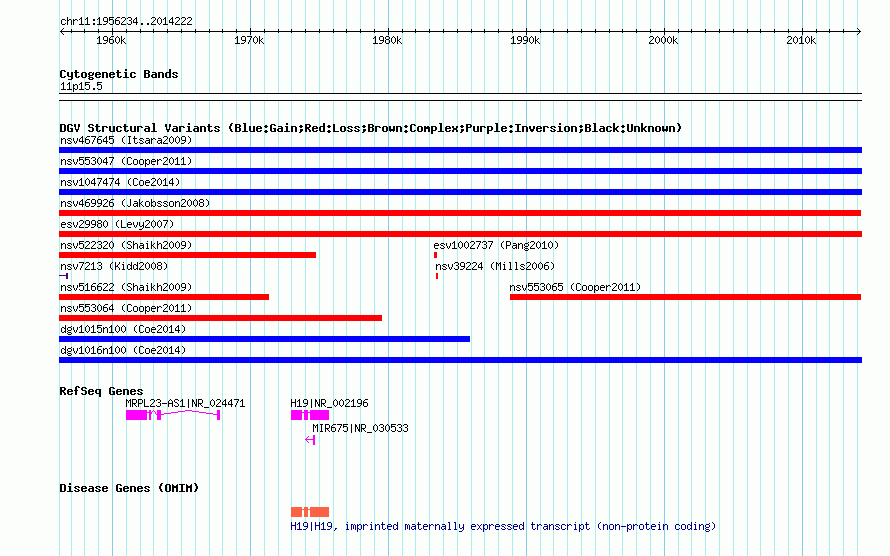Click the MIR675 gene arrow glyph
This screenshot has width=890, height=556.
tap(310, 440)
